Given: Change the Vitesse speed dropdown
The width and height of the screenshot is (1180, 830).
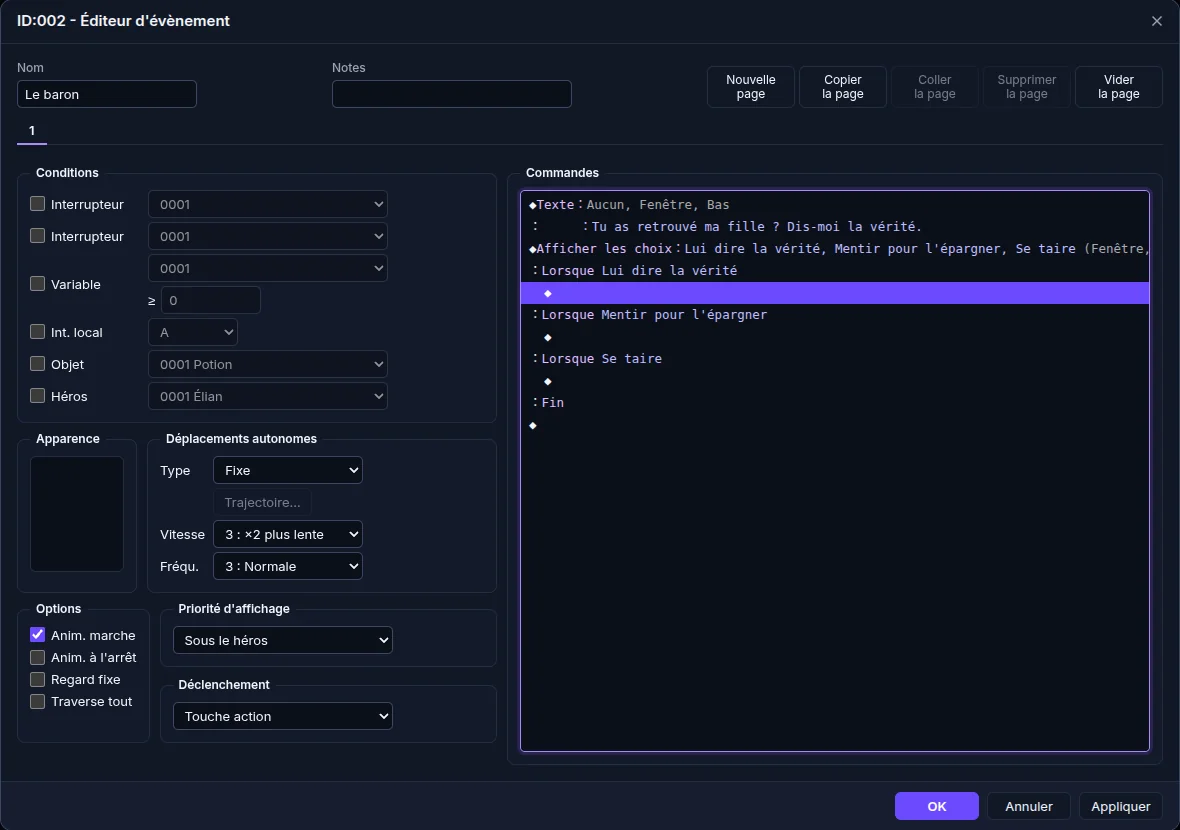Looking at the screenshot, I should [x=287, y=534].
